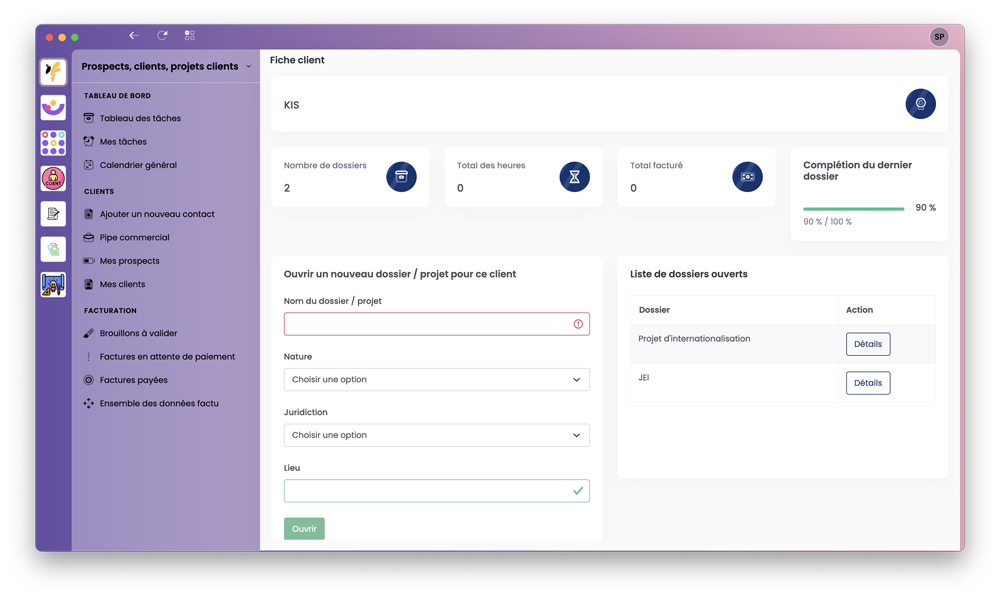Go to Pipe commercial in the sidebar
Viewport: 1000px width, 598px height.
[x=134, y=238]
